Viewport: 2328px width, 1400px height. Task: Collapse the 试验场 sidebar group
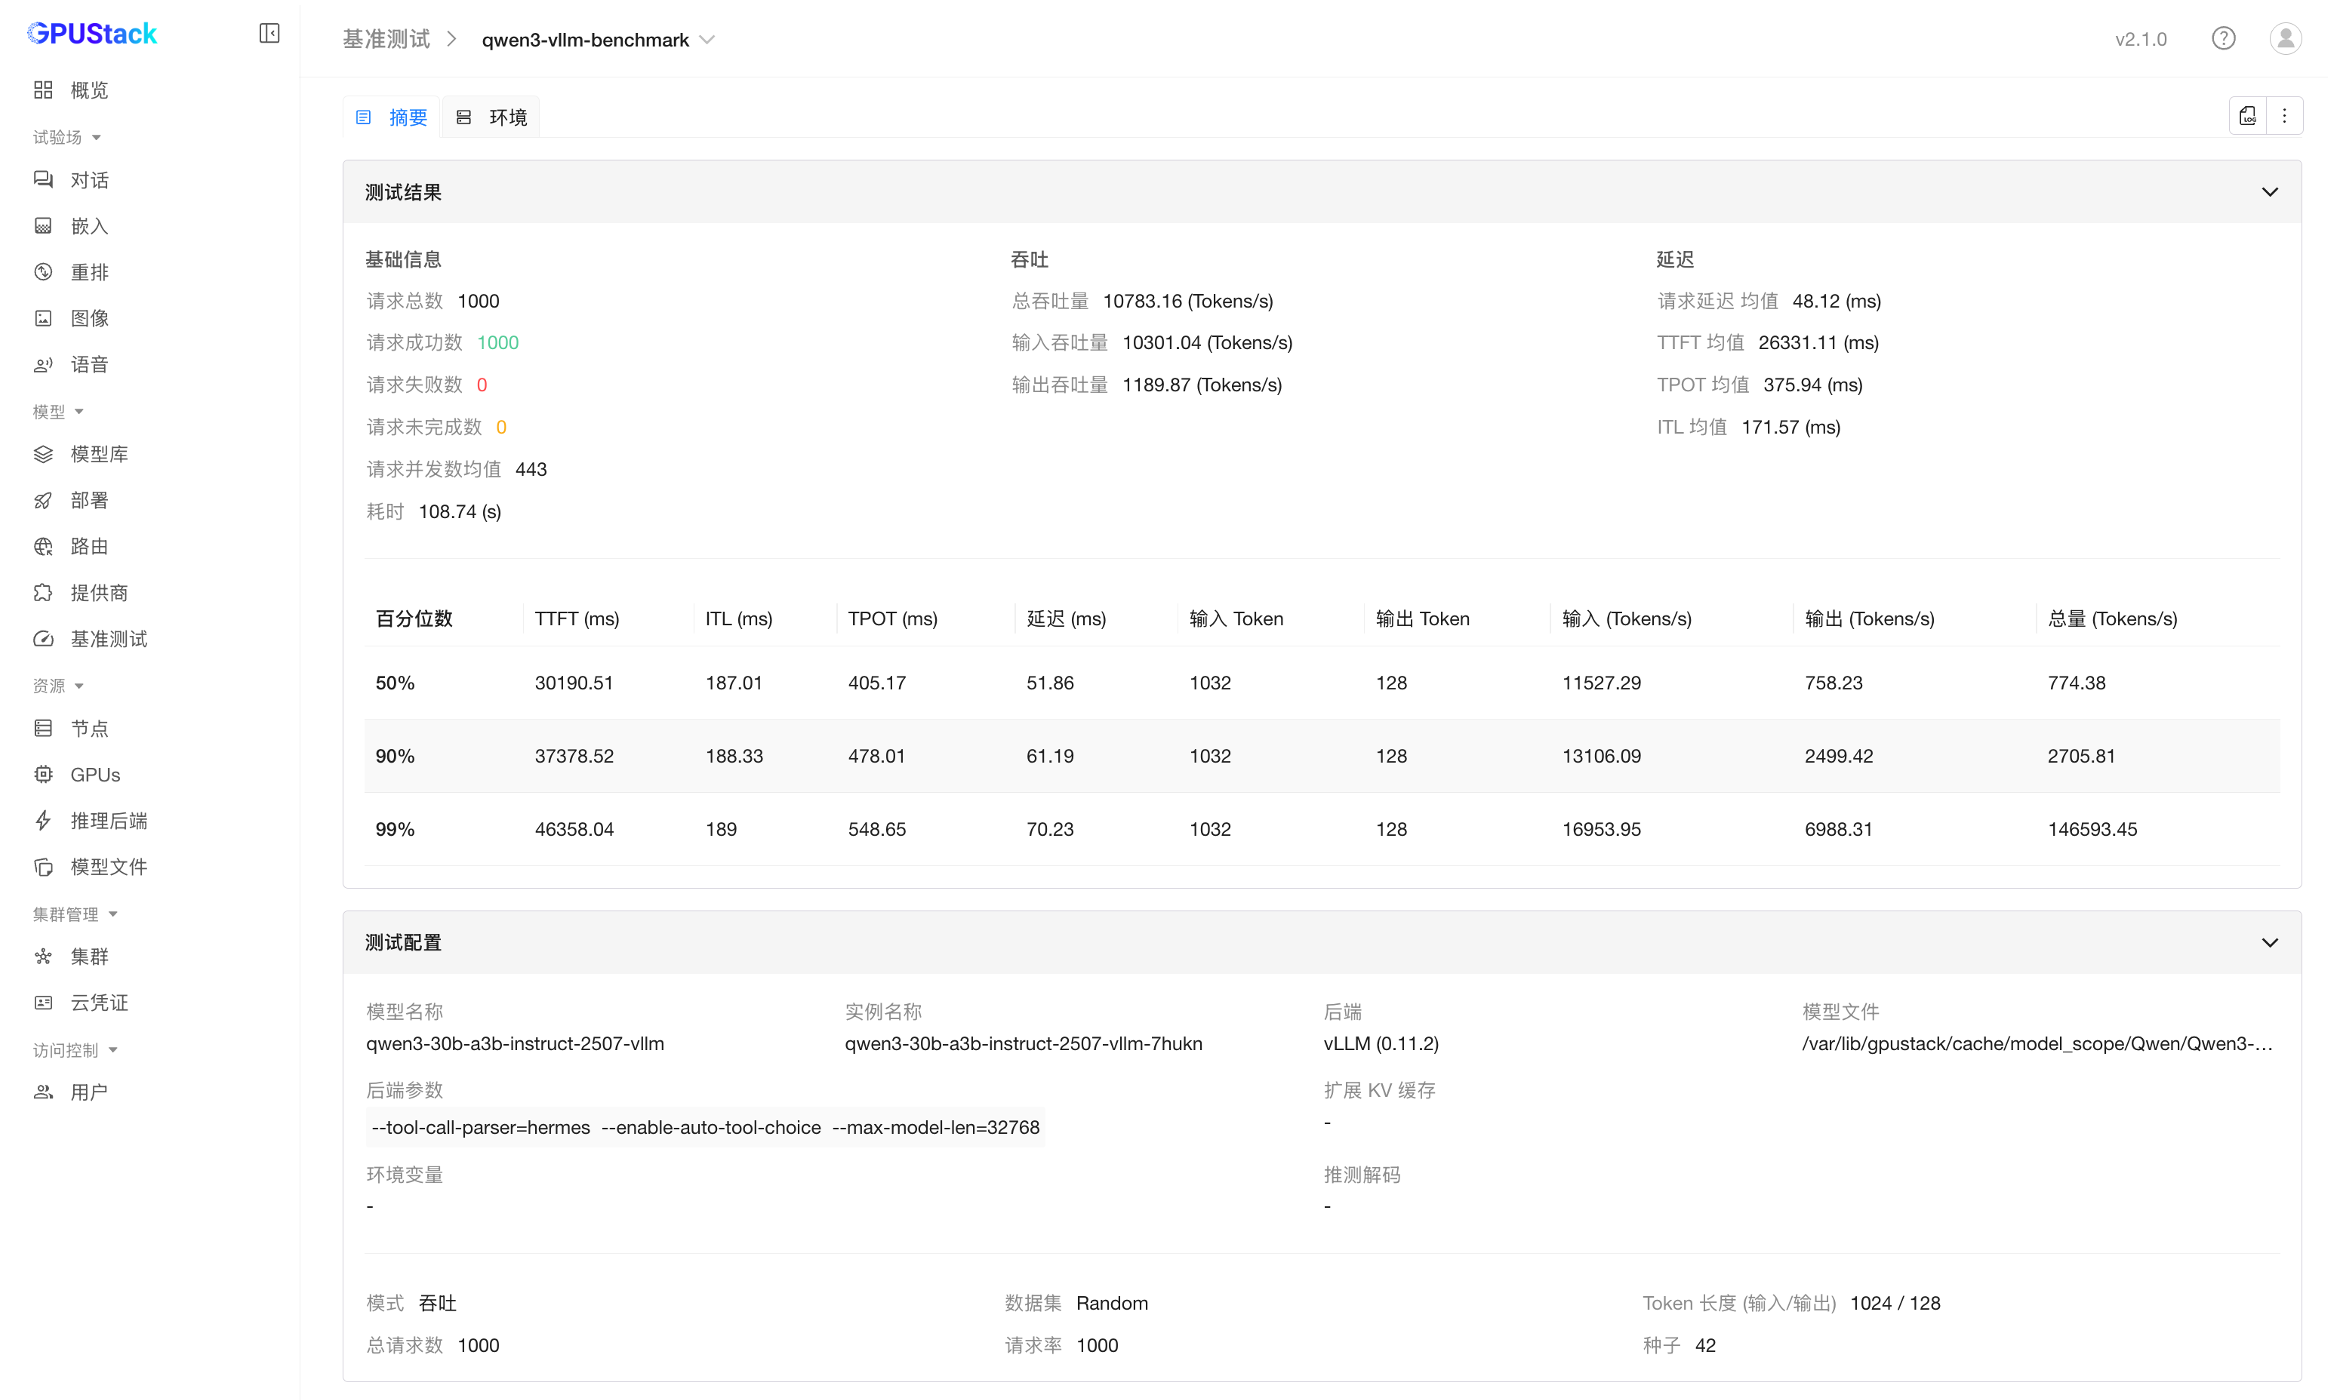[67, 137]
